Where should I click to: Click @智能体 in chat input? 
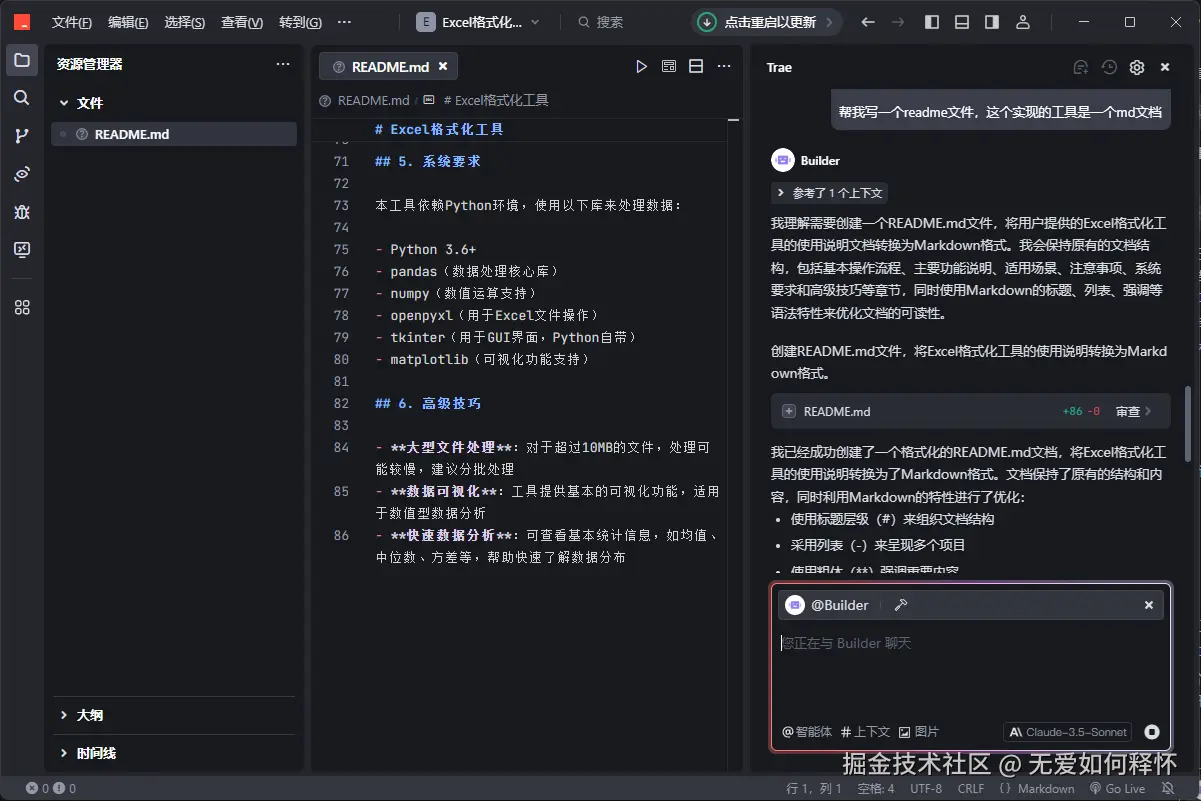pos(807,732)
